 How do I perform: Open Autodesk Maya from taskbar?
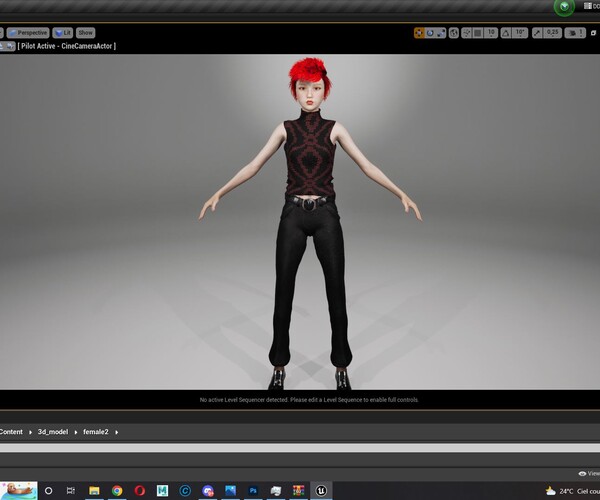162,490
